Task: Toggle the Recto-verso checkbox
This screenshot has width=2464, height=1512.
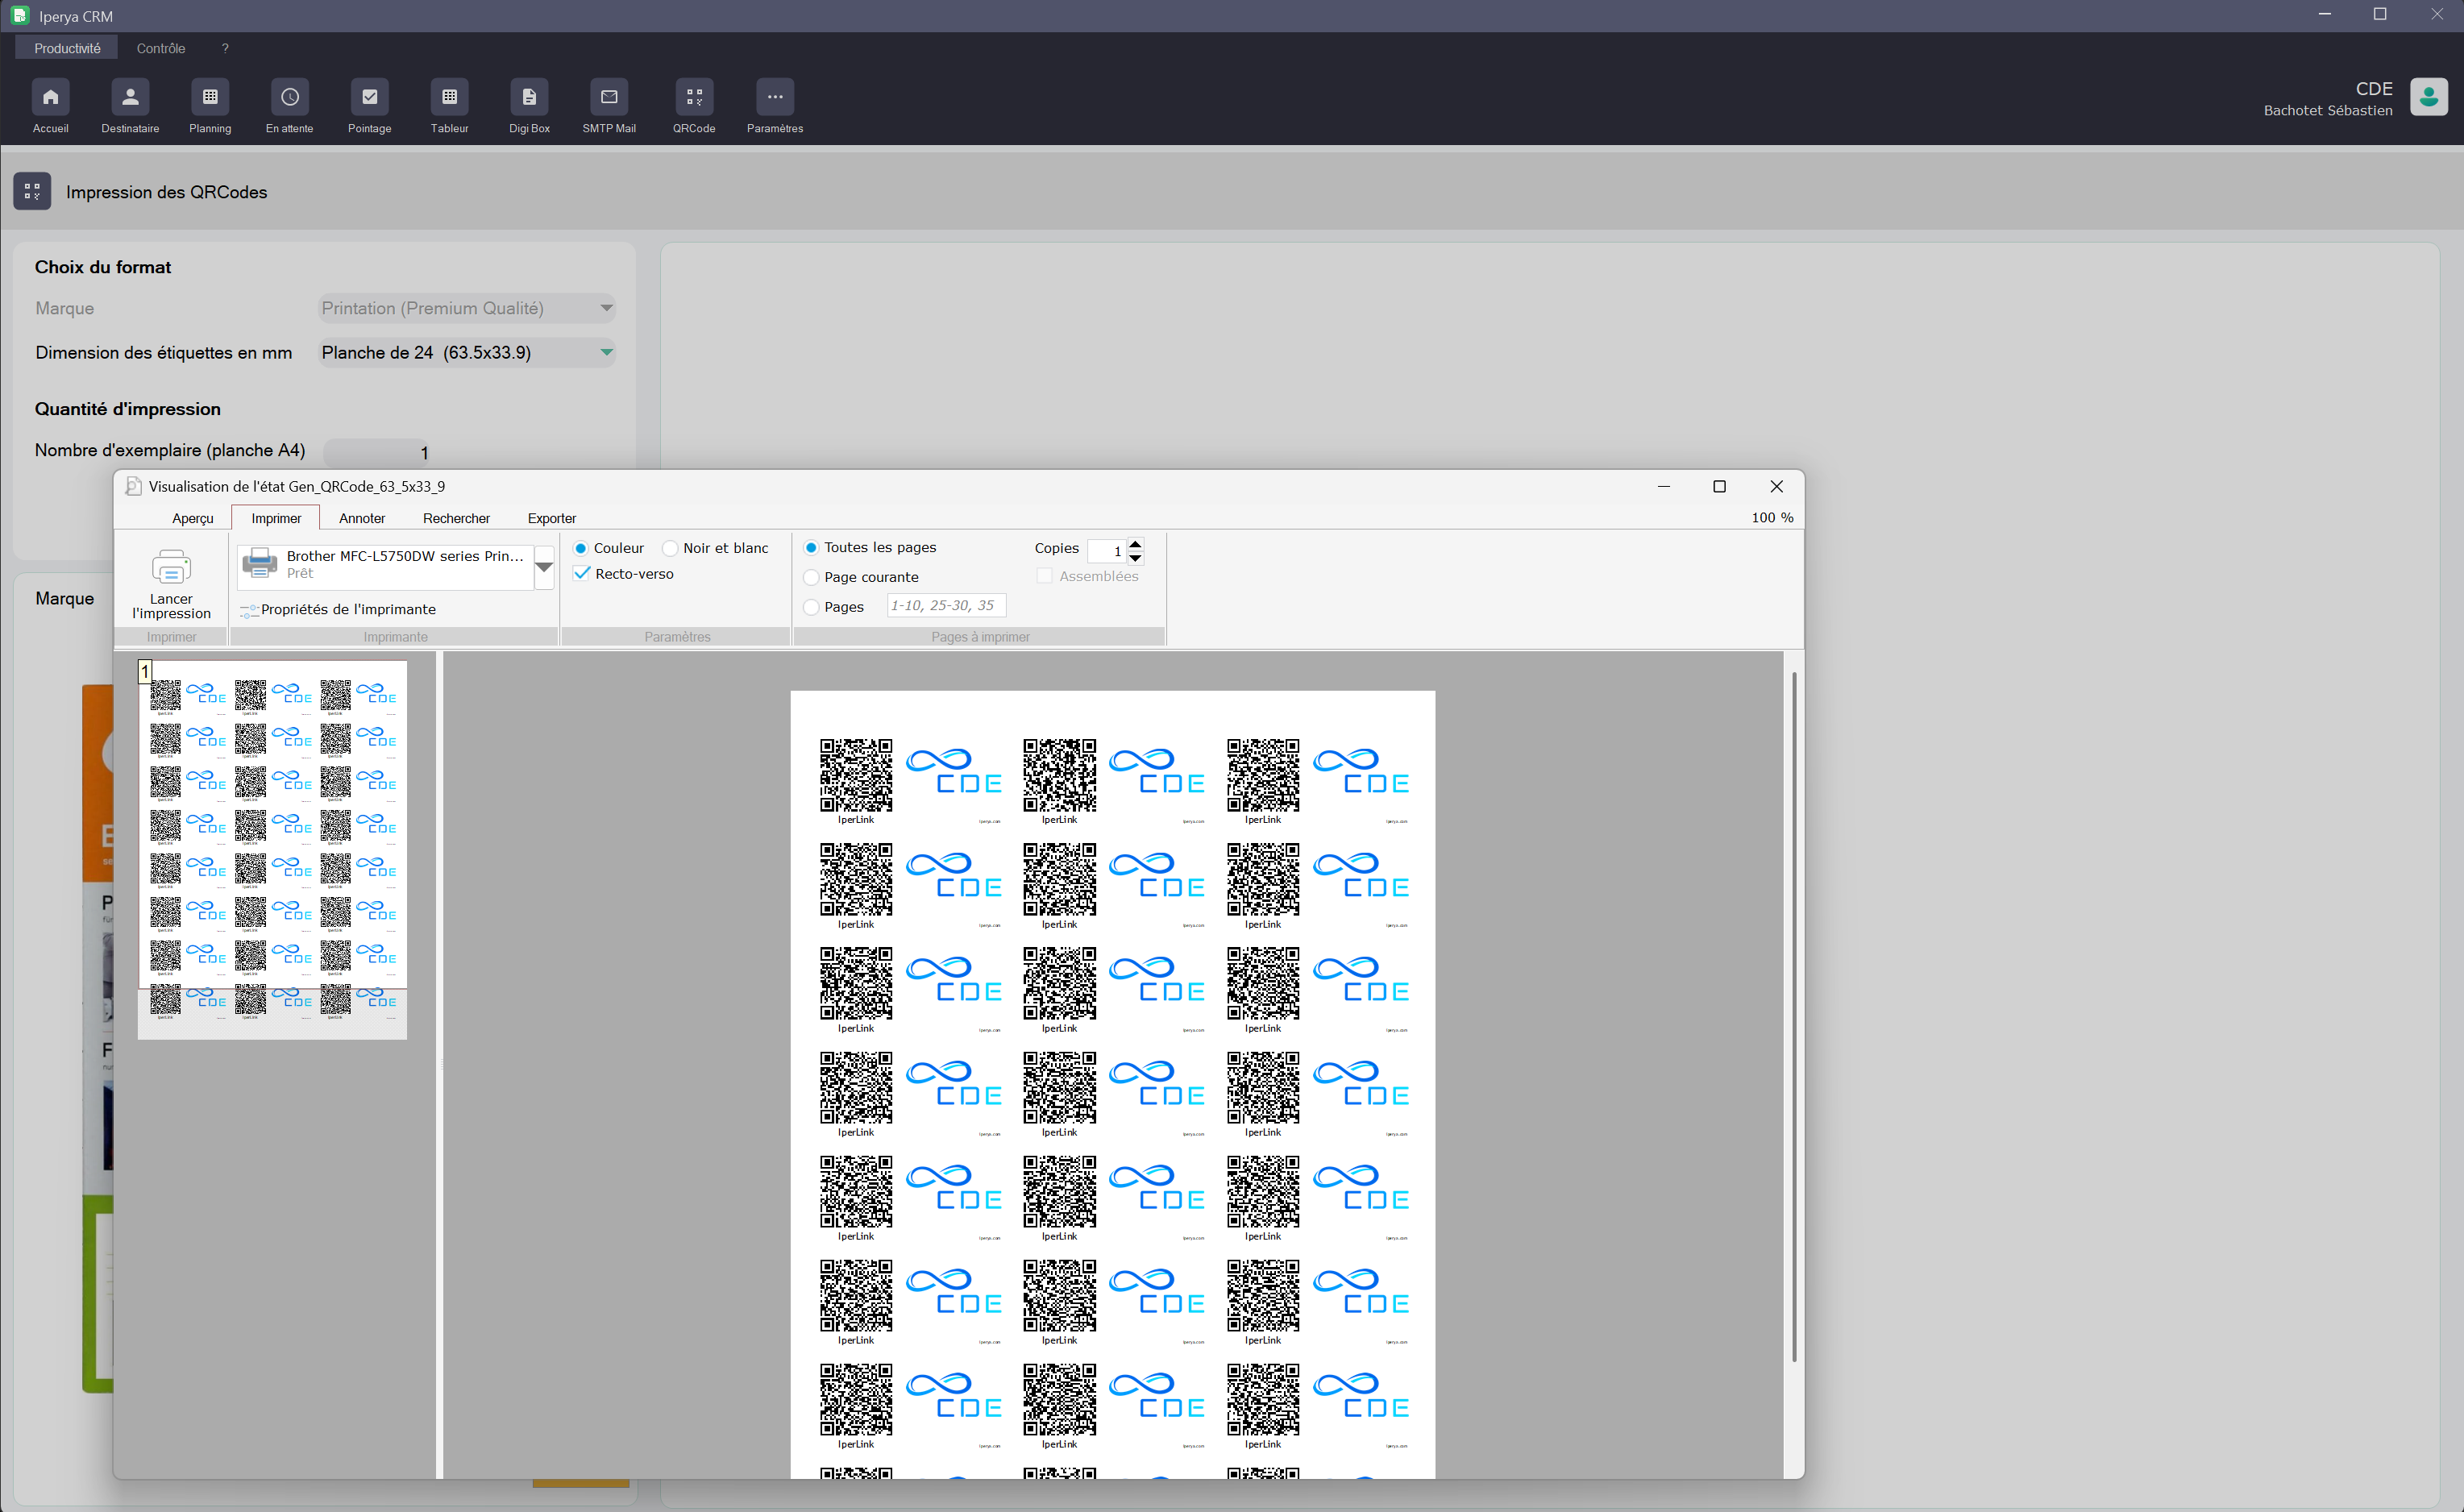Action: pyautogui.click(x=582, y=574)
